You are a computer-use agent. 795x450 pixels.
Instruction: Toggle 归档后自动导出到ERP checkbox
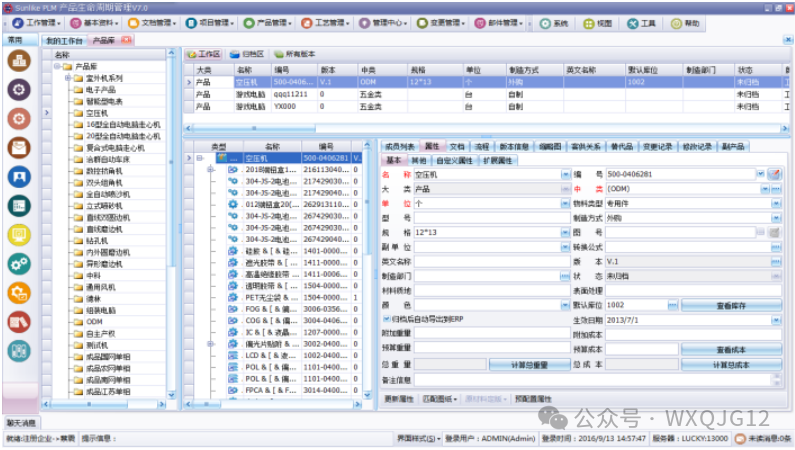(x=386, y=319)
